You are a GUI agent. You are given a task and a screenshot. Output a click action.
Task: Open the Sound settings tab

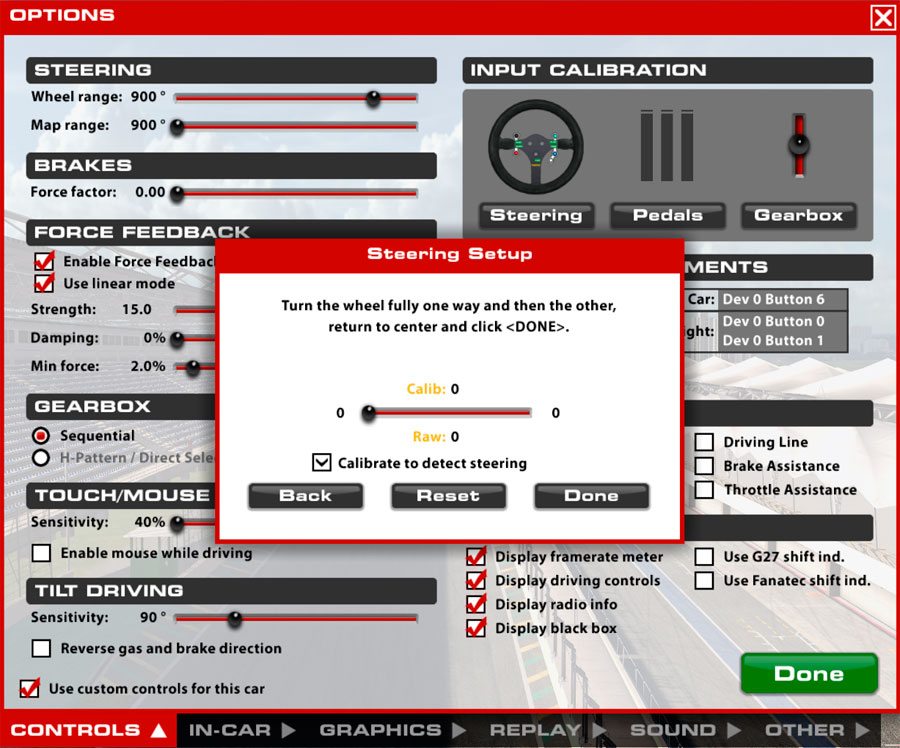[683, 730]
